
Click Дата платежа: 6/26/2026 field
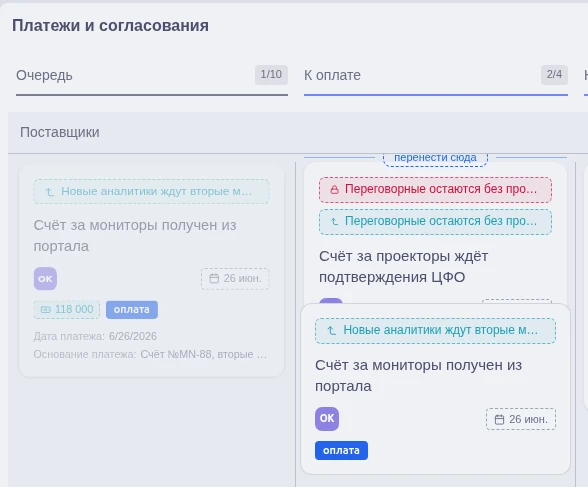(95, 336)
